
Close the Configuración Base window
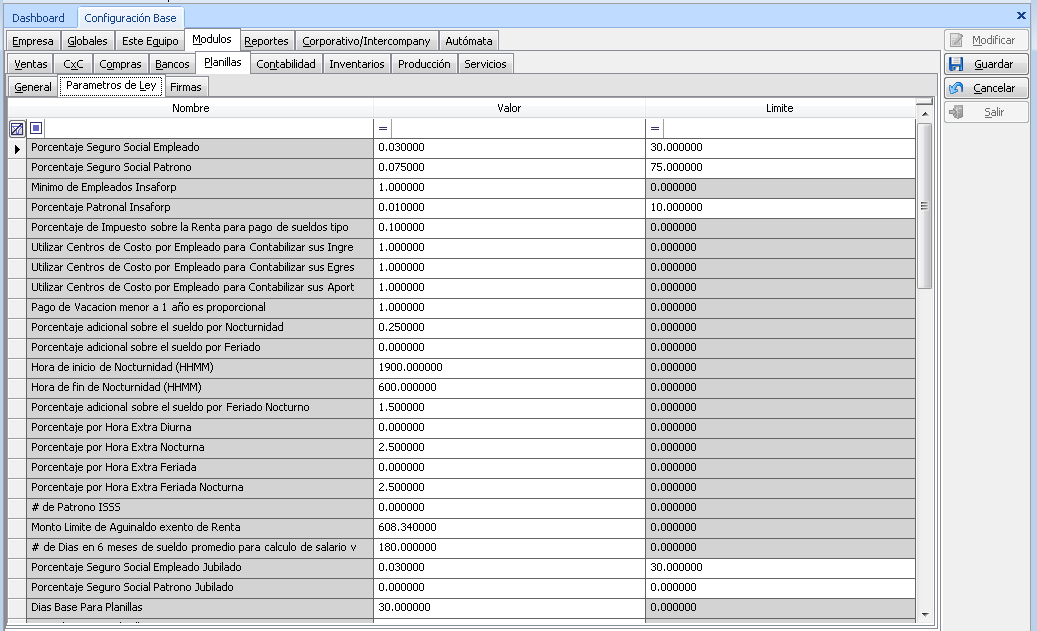tap(1022, 14)
